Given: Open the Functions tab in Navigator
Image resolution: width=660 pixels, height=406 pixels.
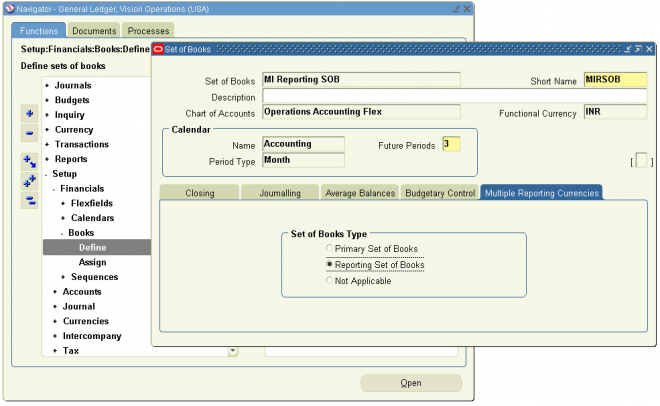Looking at the screenshot, I should 39,31.
